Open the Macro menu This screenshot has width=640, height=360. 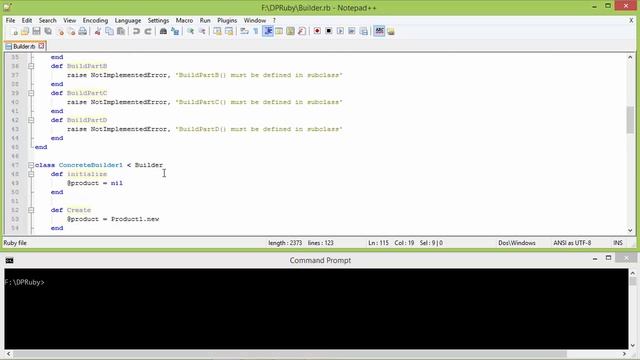(x=184, y=20)
